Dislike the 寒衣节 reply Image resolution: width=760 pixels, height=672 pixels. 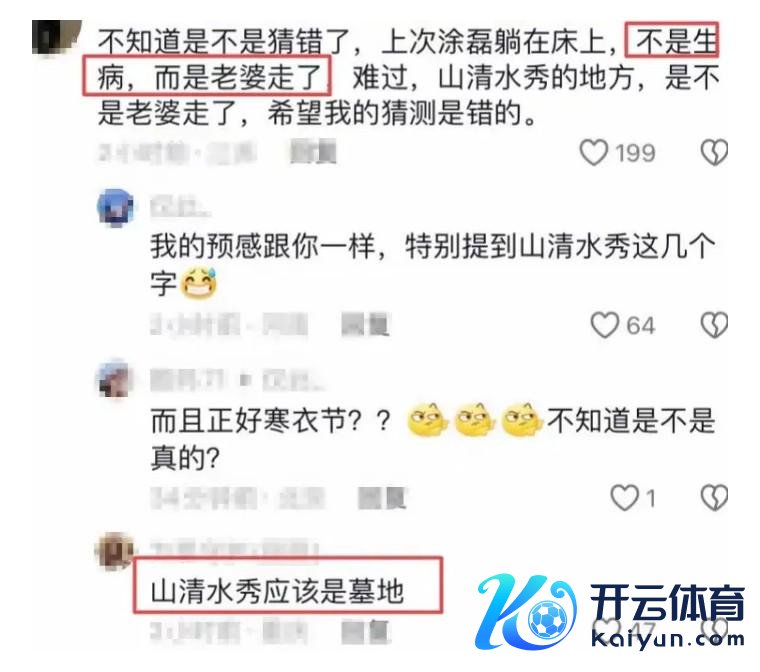click(714, 498)
